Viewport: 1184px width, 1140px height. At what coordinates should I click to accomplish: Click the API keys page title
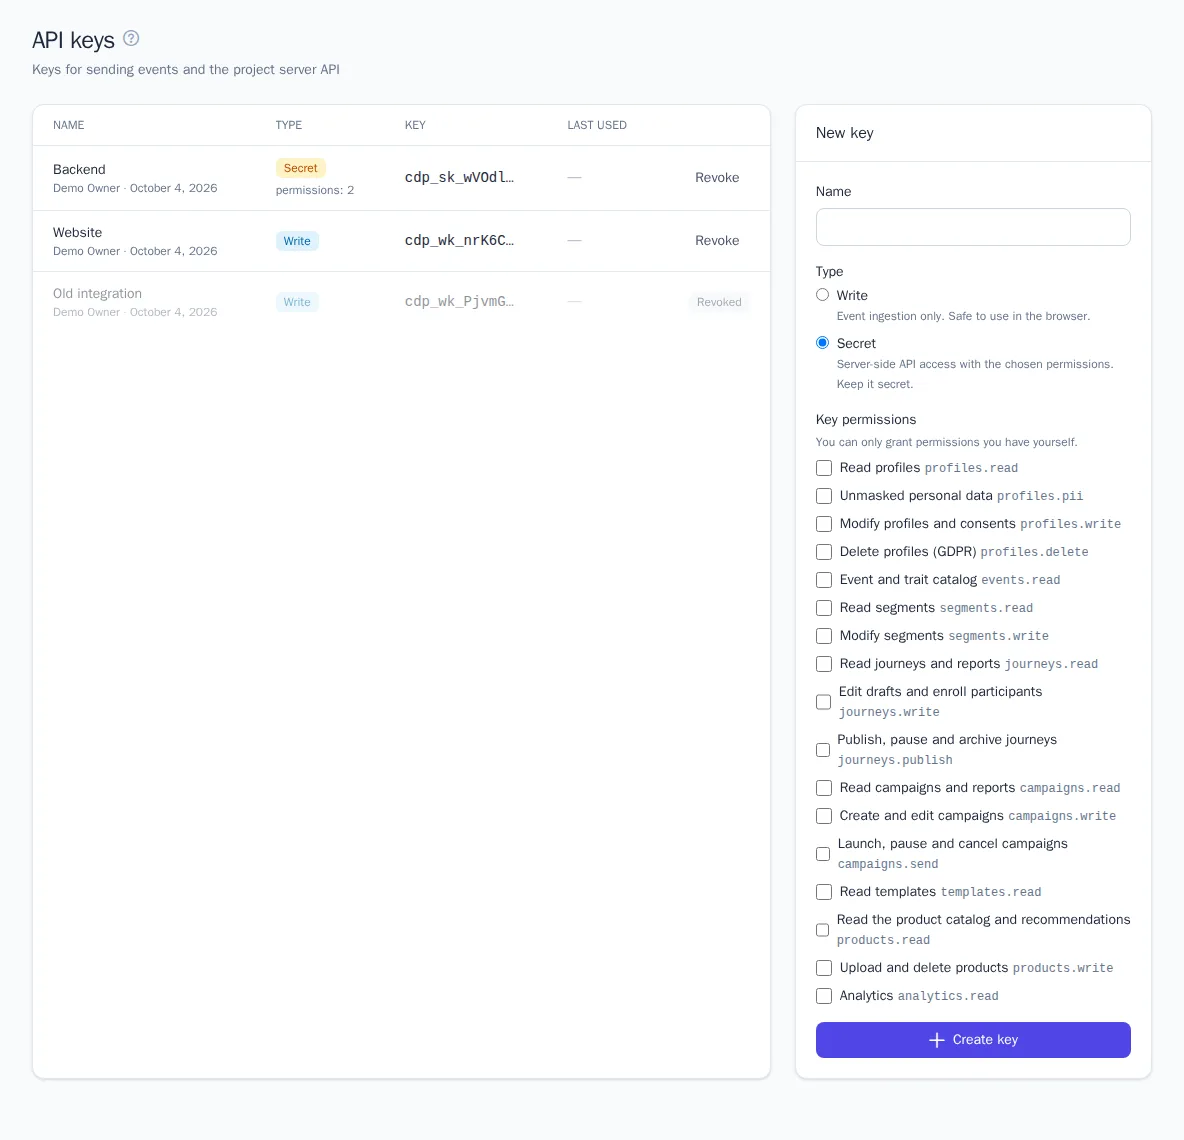(73, 40)
